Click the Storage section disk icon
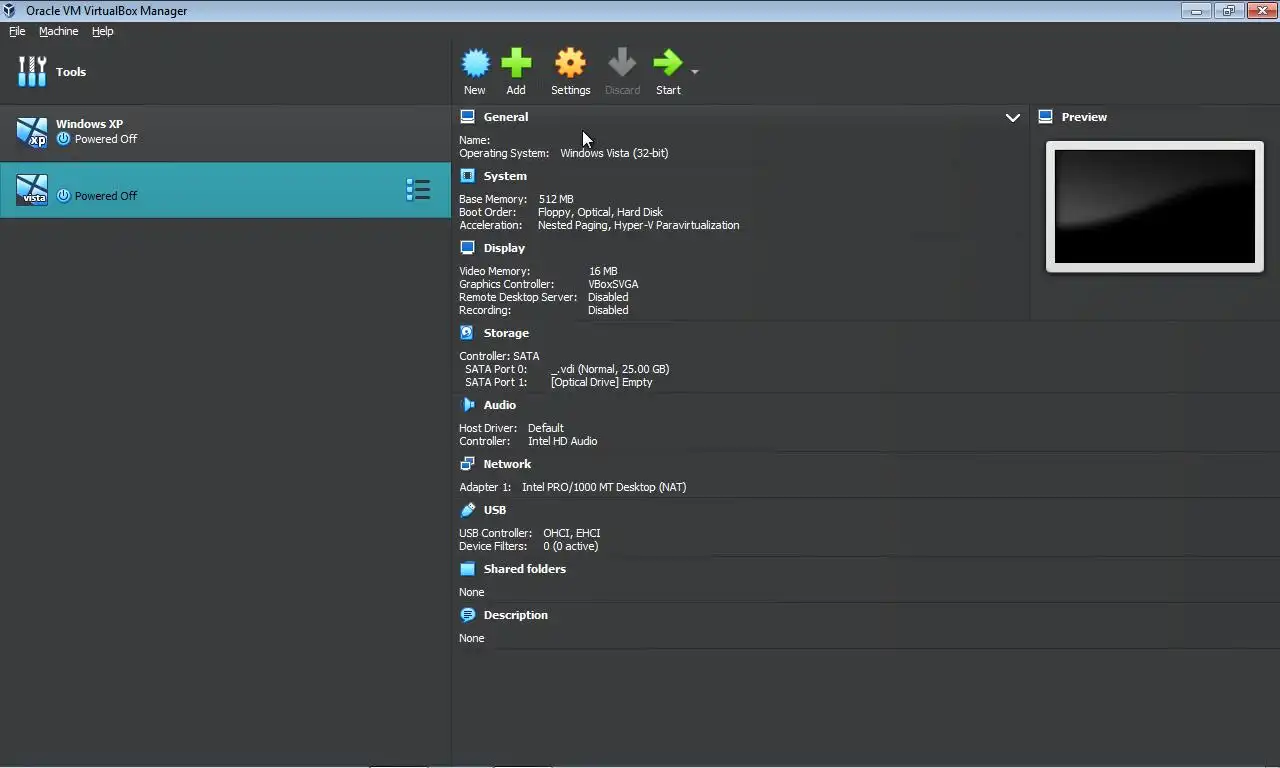 pos(467,332)
